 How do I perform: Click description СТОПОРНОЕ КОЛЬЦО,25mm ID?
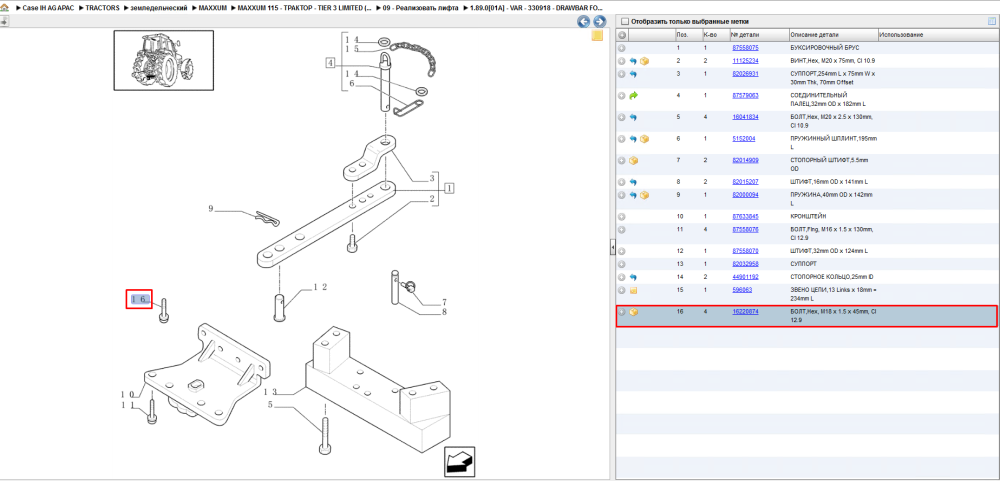(x=831, y=277)
